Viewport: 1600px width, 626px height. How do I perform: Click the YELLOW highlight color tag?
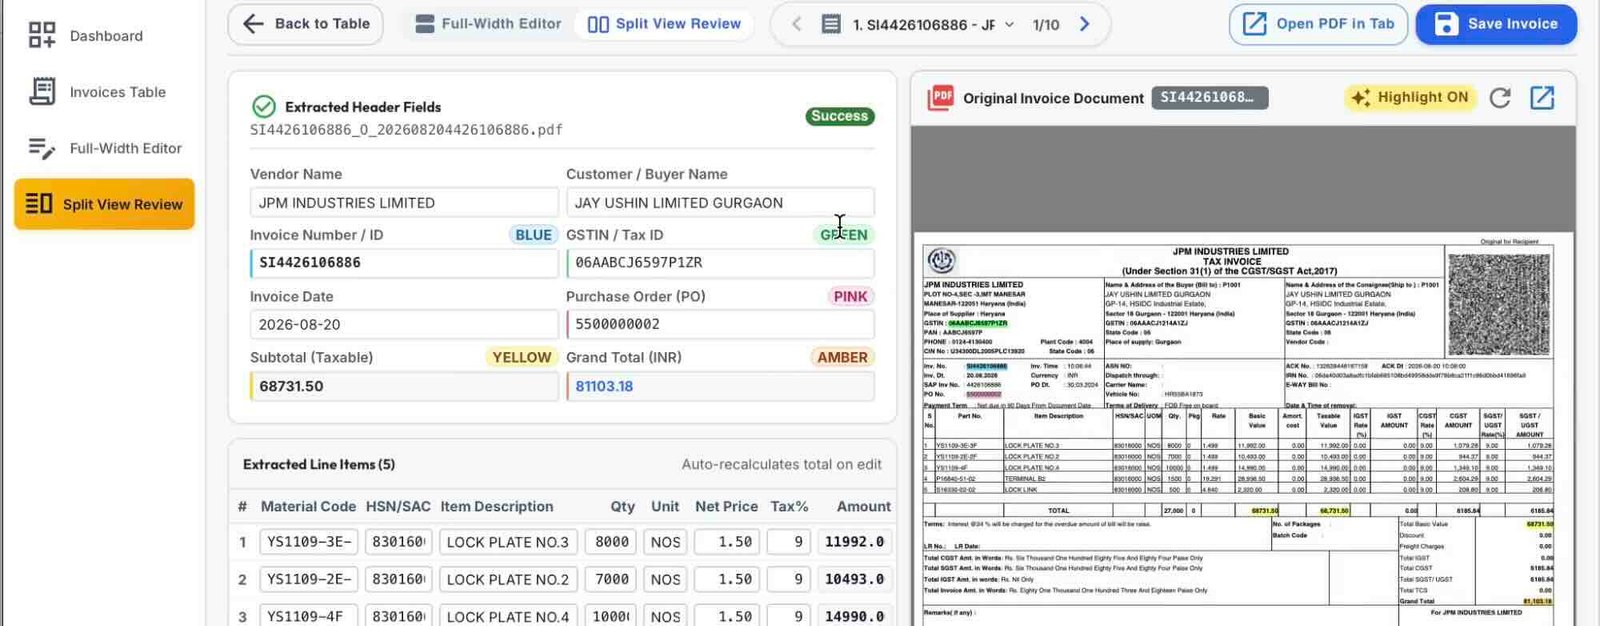(521, 357)
